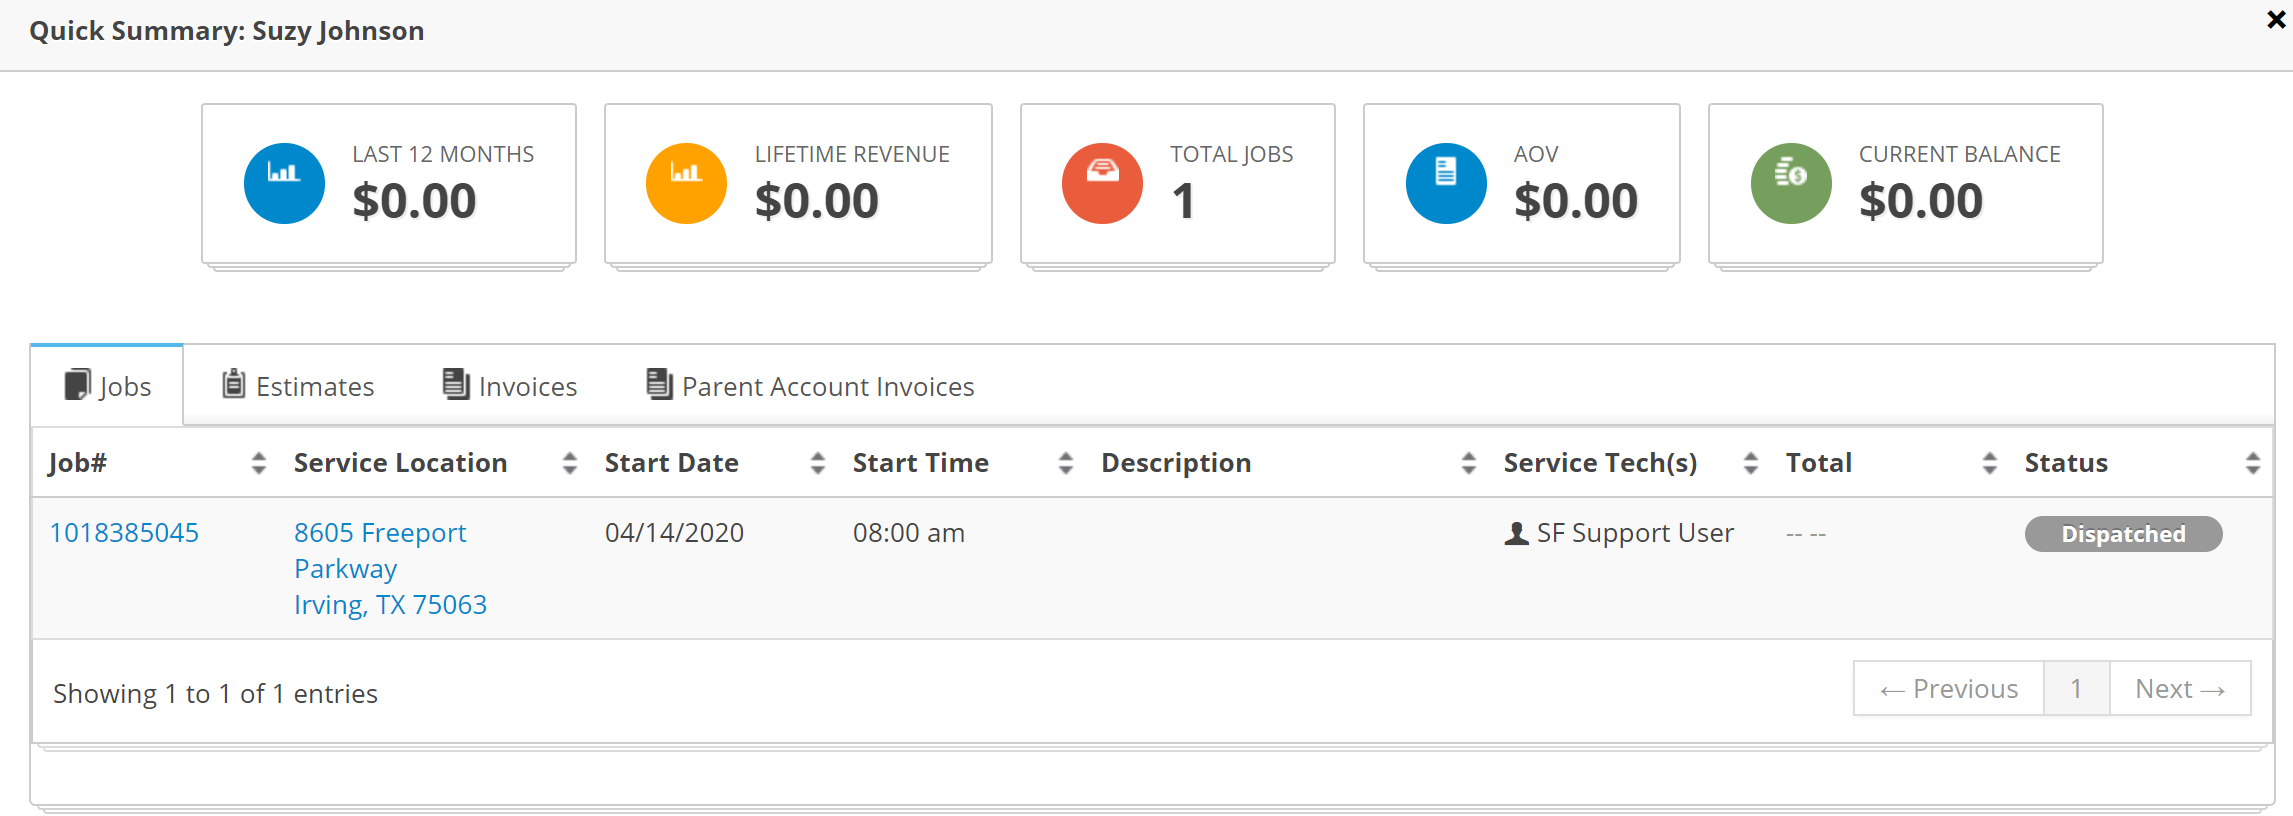Viewport: 2293px width, 816px height.
Task: Click the blue AOV document icon
Action: (x=1446, y=184)
